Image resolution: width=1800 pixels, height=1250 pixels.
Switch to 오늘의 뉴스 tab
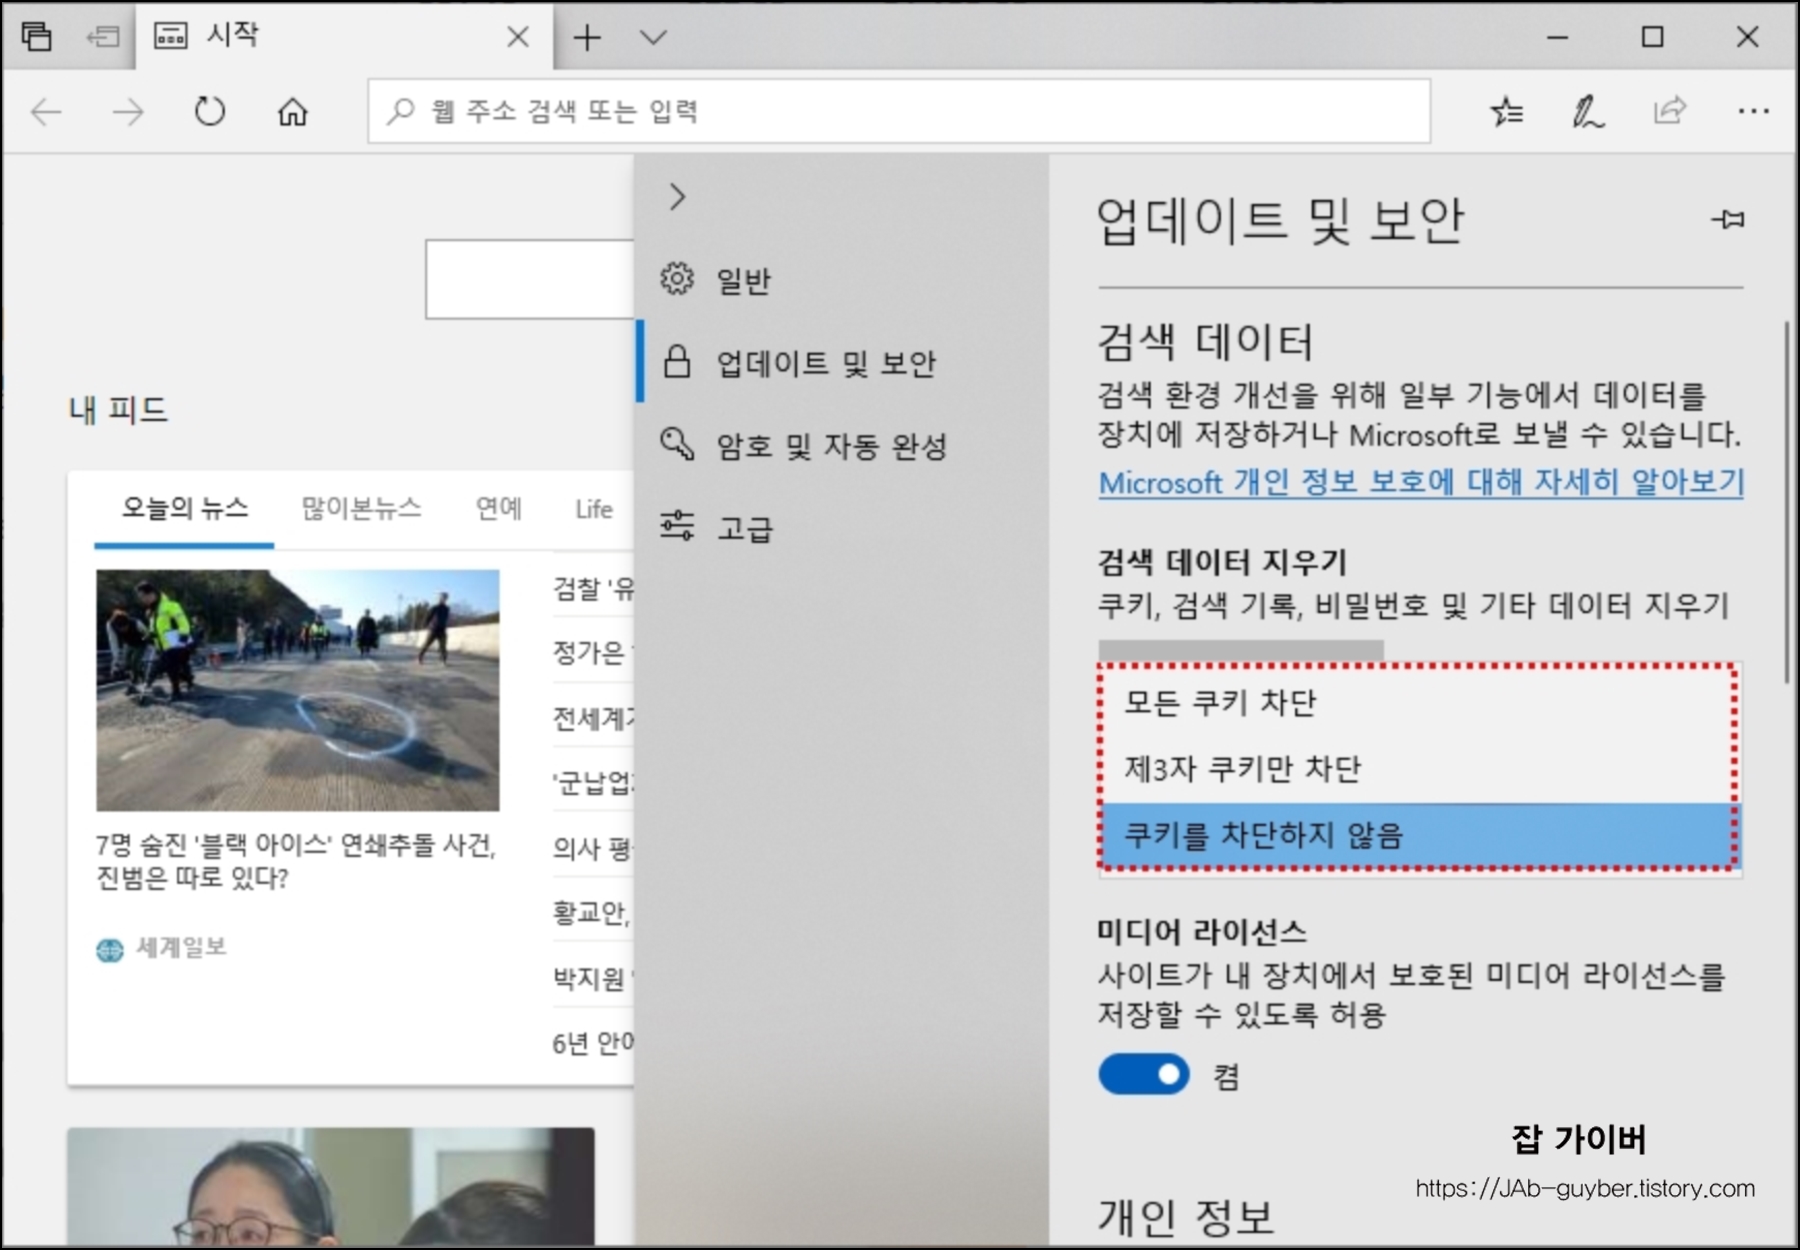[x=184, y=509]
